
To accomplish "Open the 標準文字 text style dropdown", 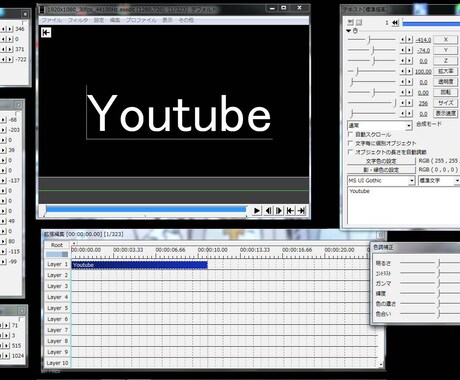I will coord(457,181).
